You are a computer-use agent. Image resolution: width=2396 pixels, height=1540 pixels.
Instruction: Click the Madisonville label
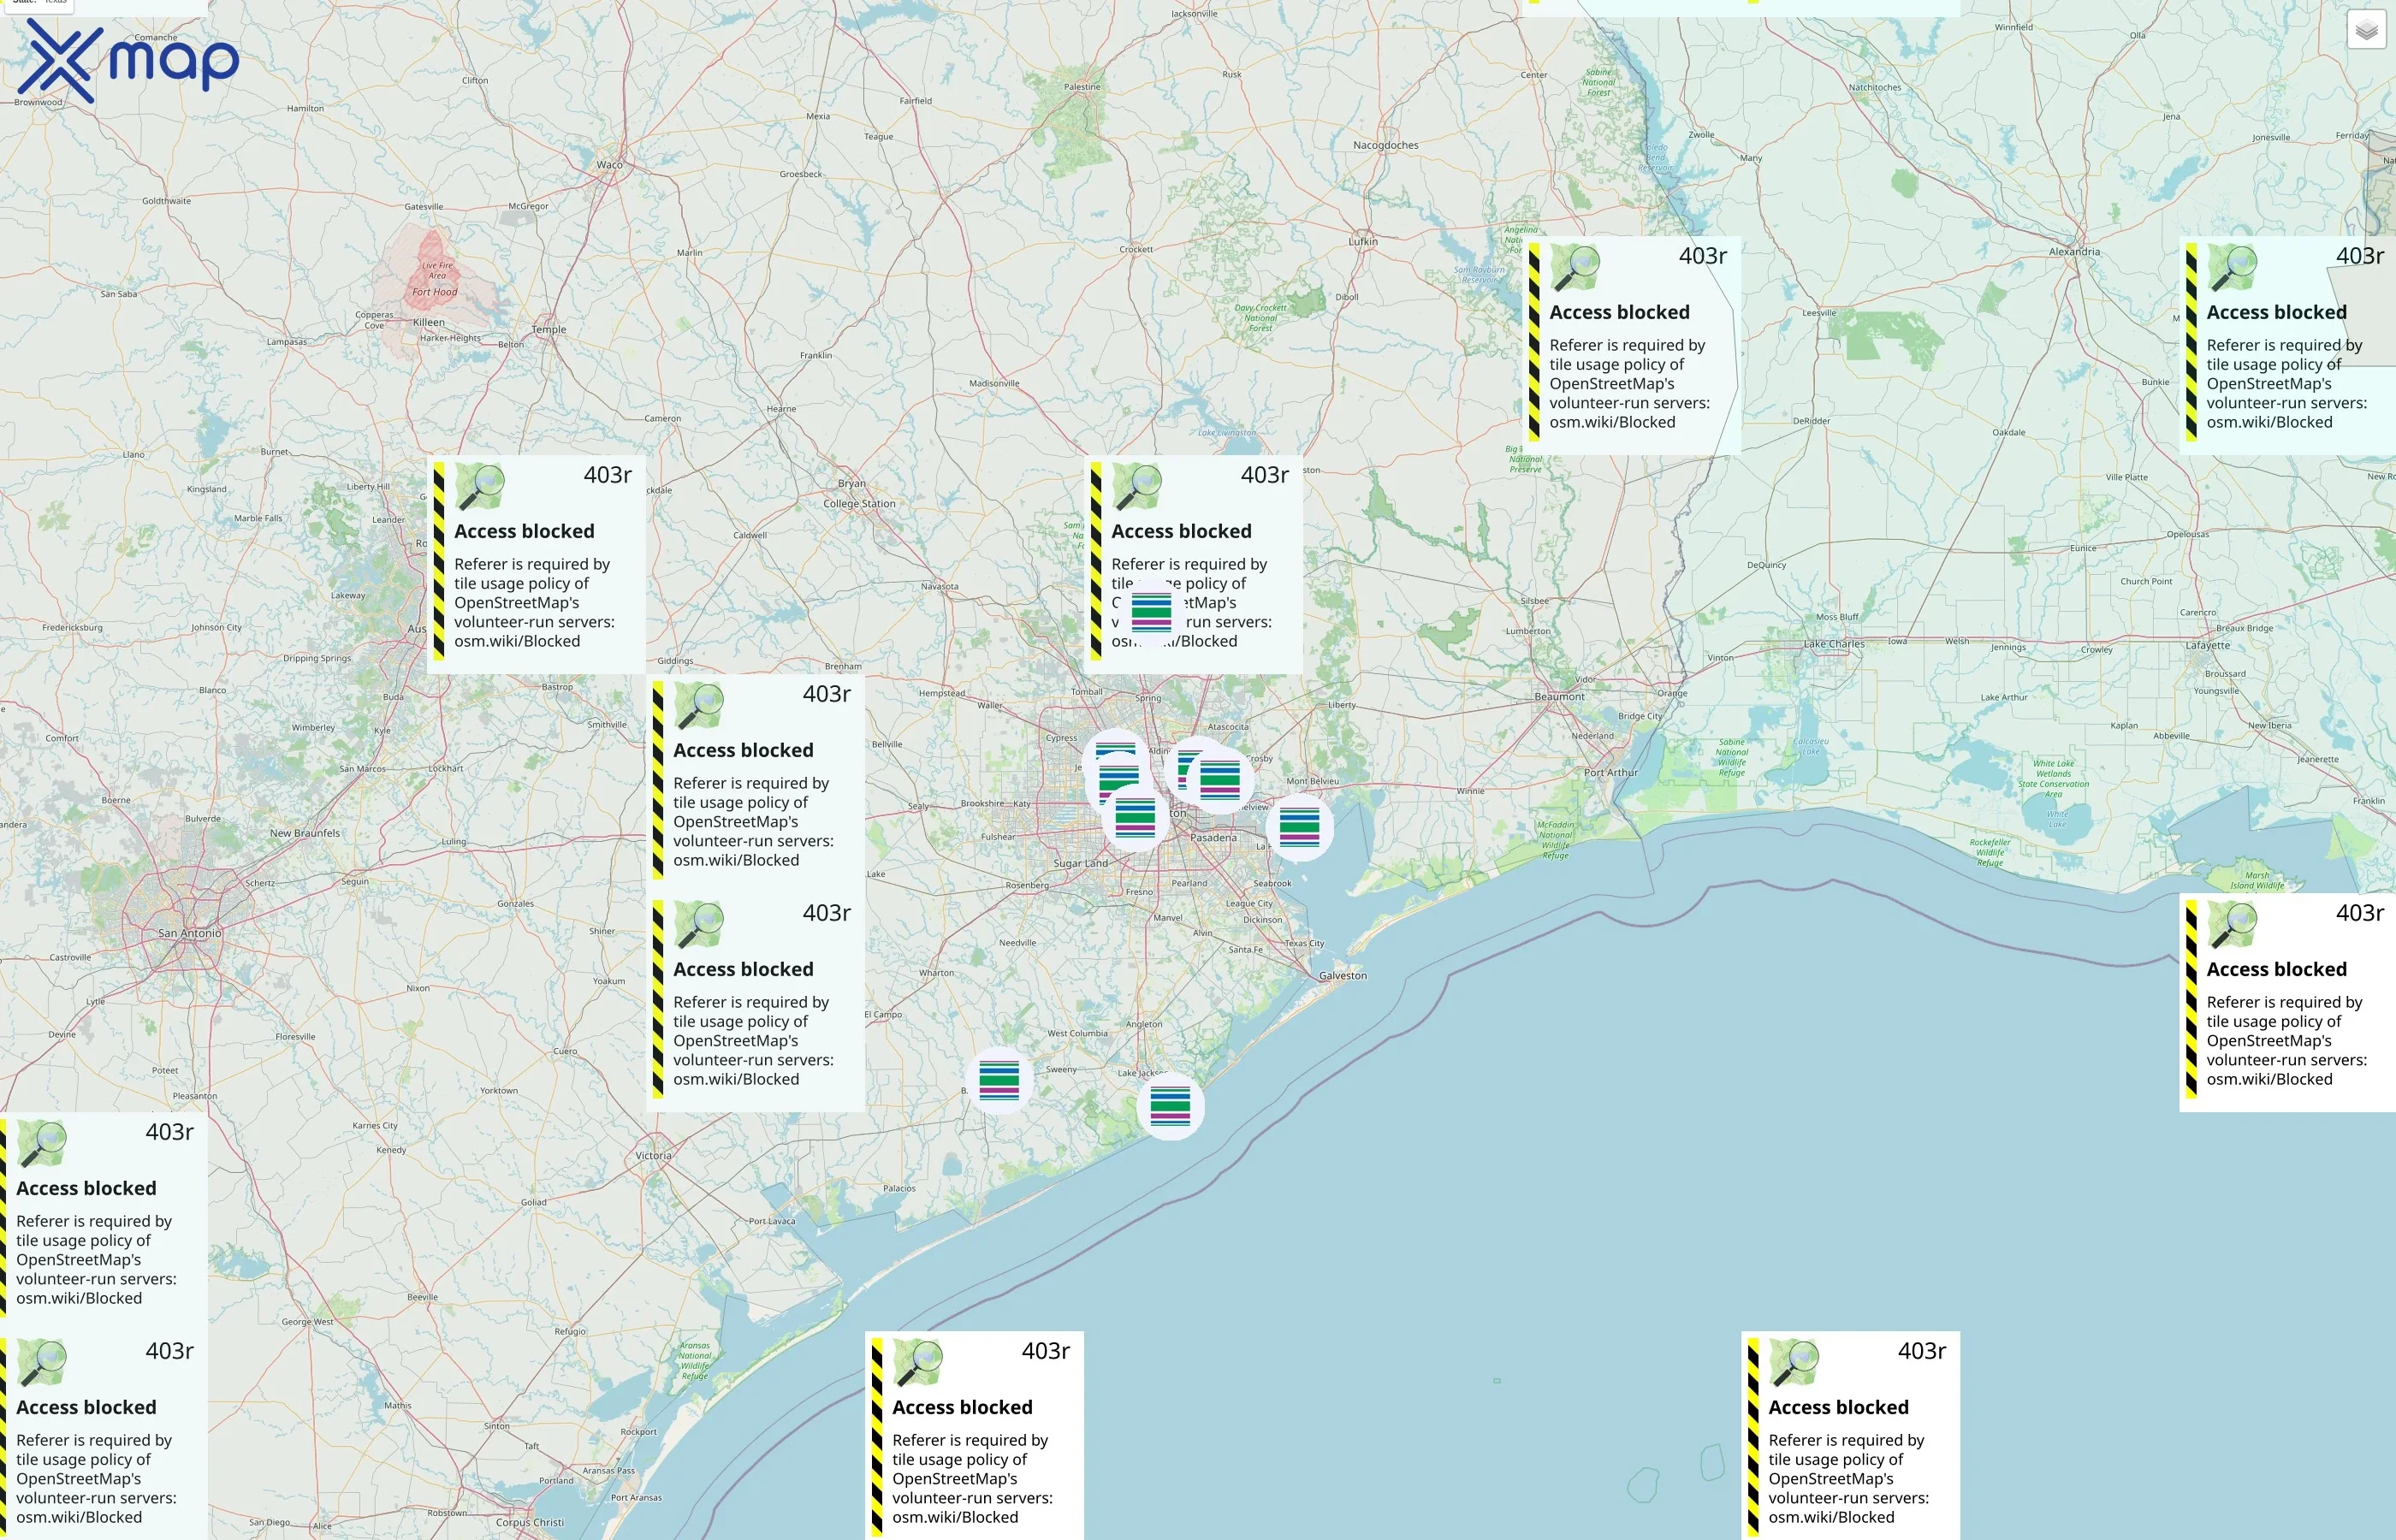click(994, 383)
